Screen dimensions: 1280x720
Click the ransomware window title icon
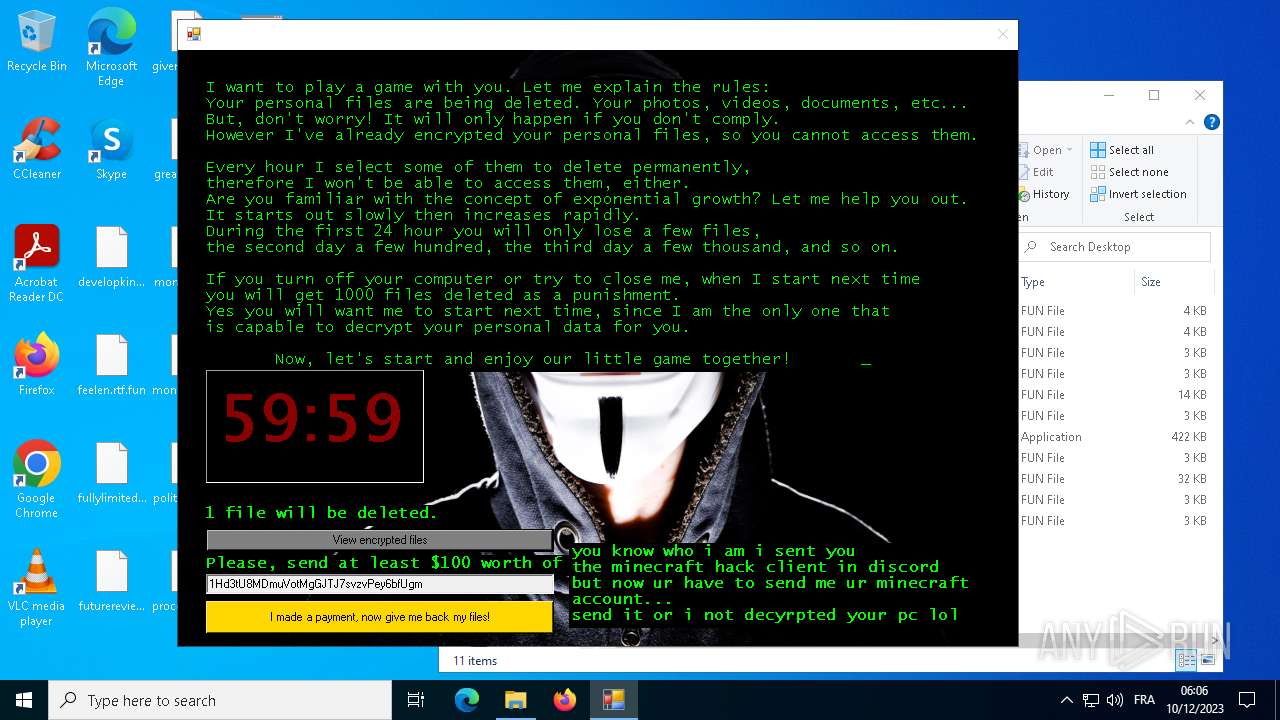click(x=194, y=34)
